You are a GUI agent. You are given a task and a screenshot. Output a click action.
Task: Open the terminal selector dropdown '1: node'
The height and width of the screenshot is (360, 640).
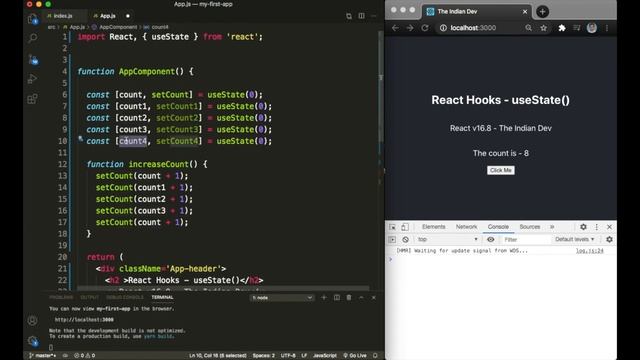pos(282,298)
